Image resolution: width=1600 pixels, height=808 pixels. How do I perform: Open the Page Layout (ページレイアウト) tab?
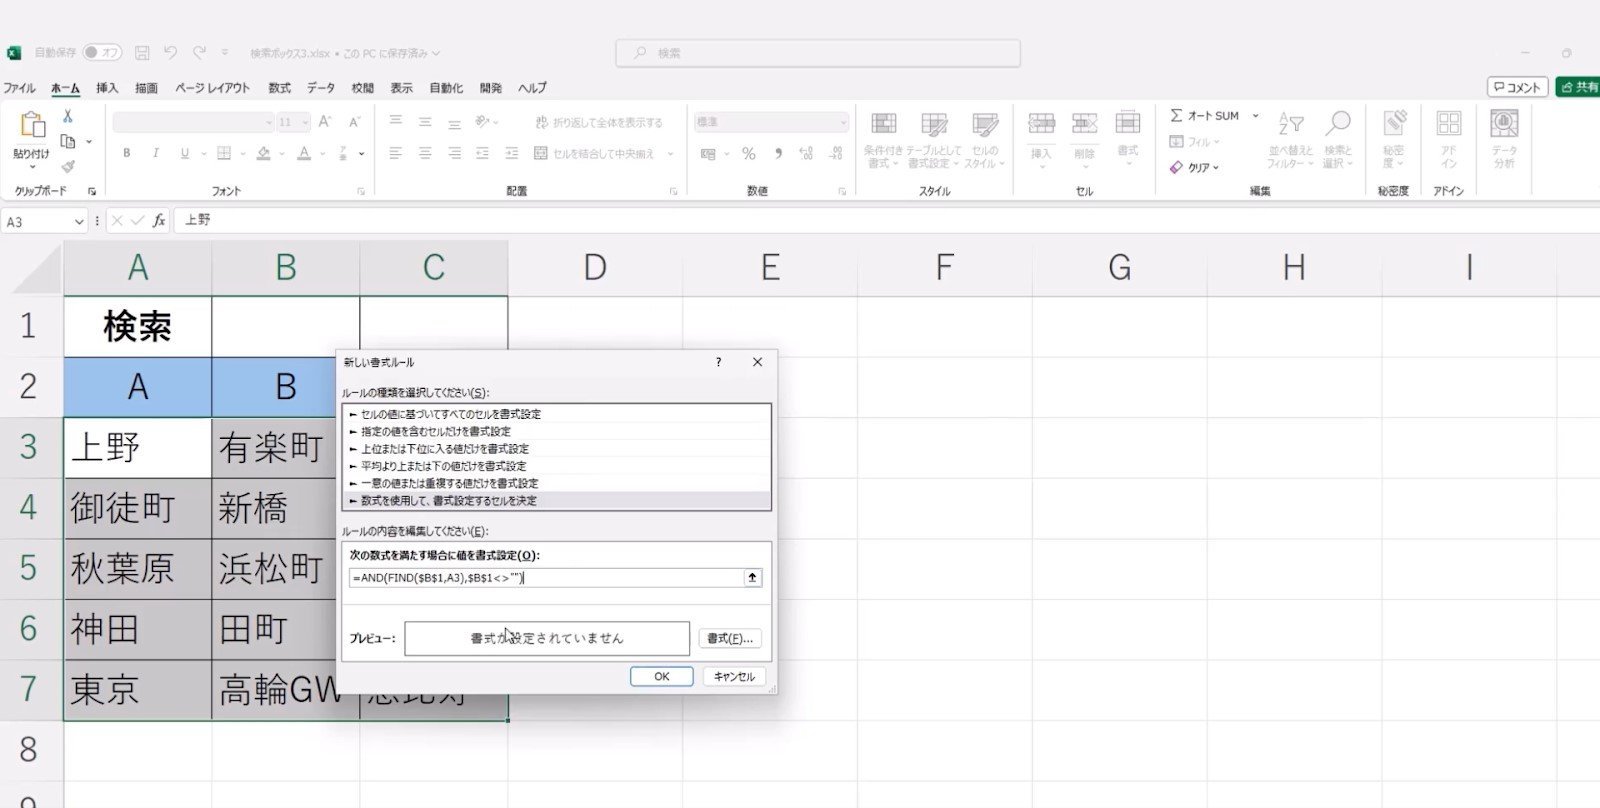tap(212, 88)
